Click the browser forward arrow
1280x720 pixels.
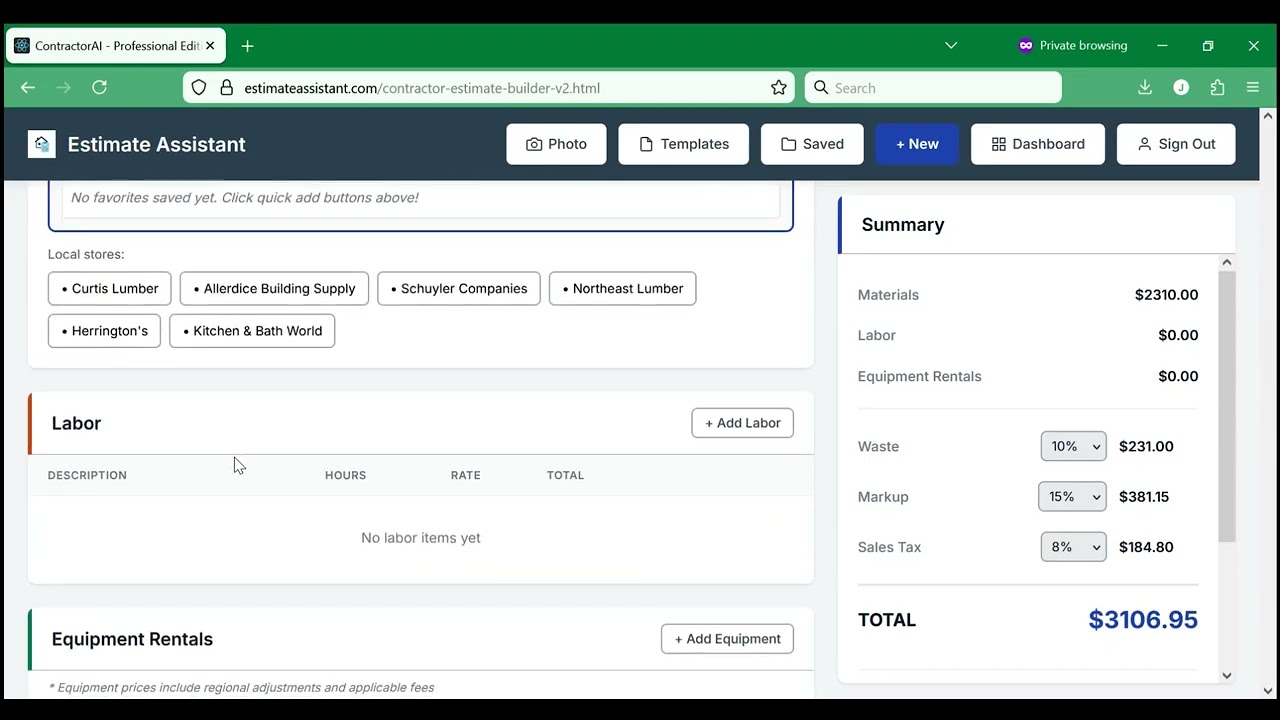click(x=64, y=88)
